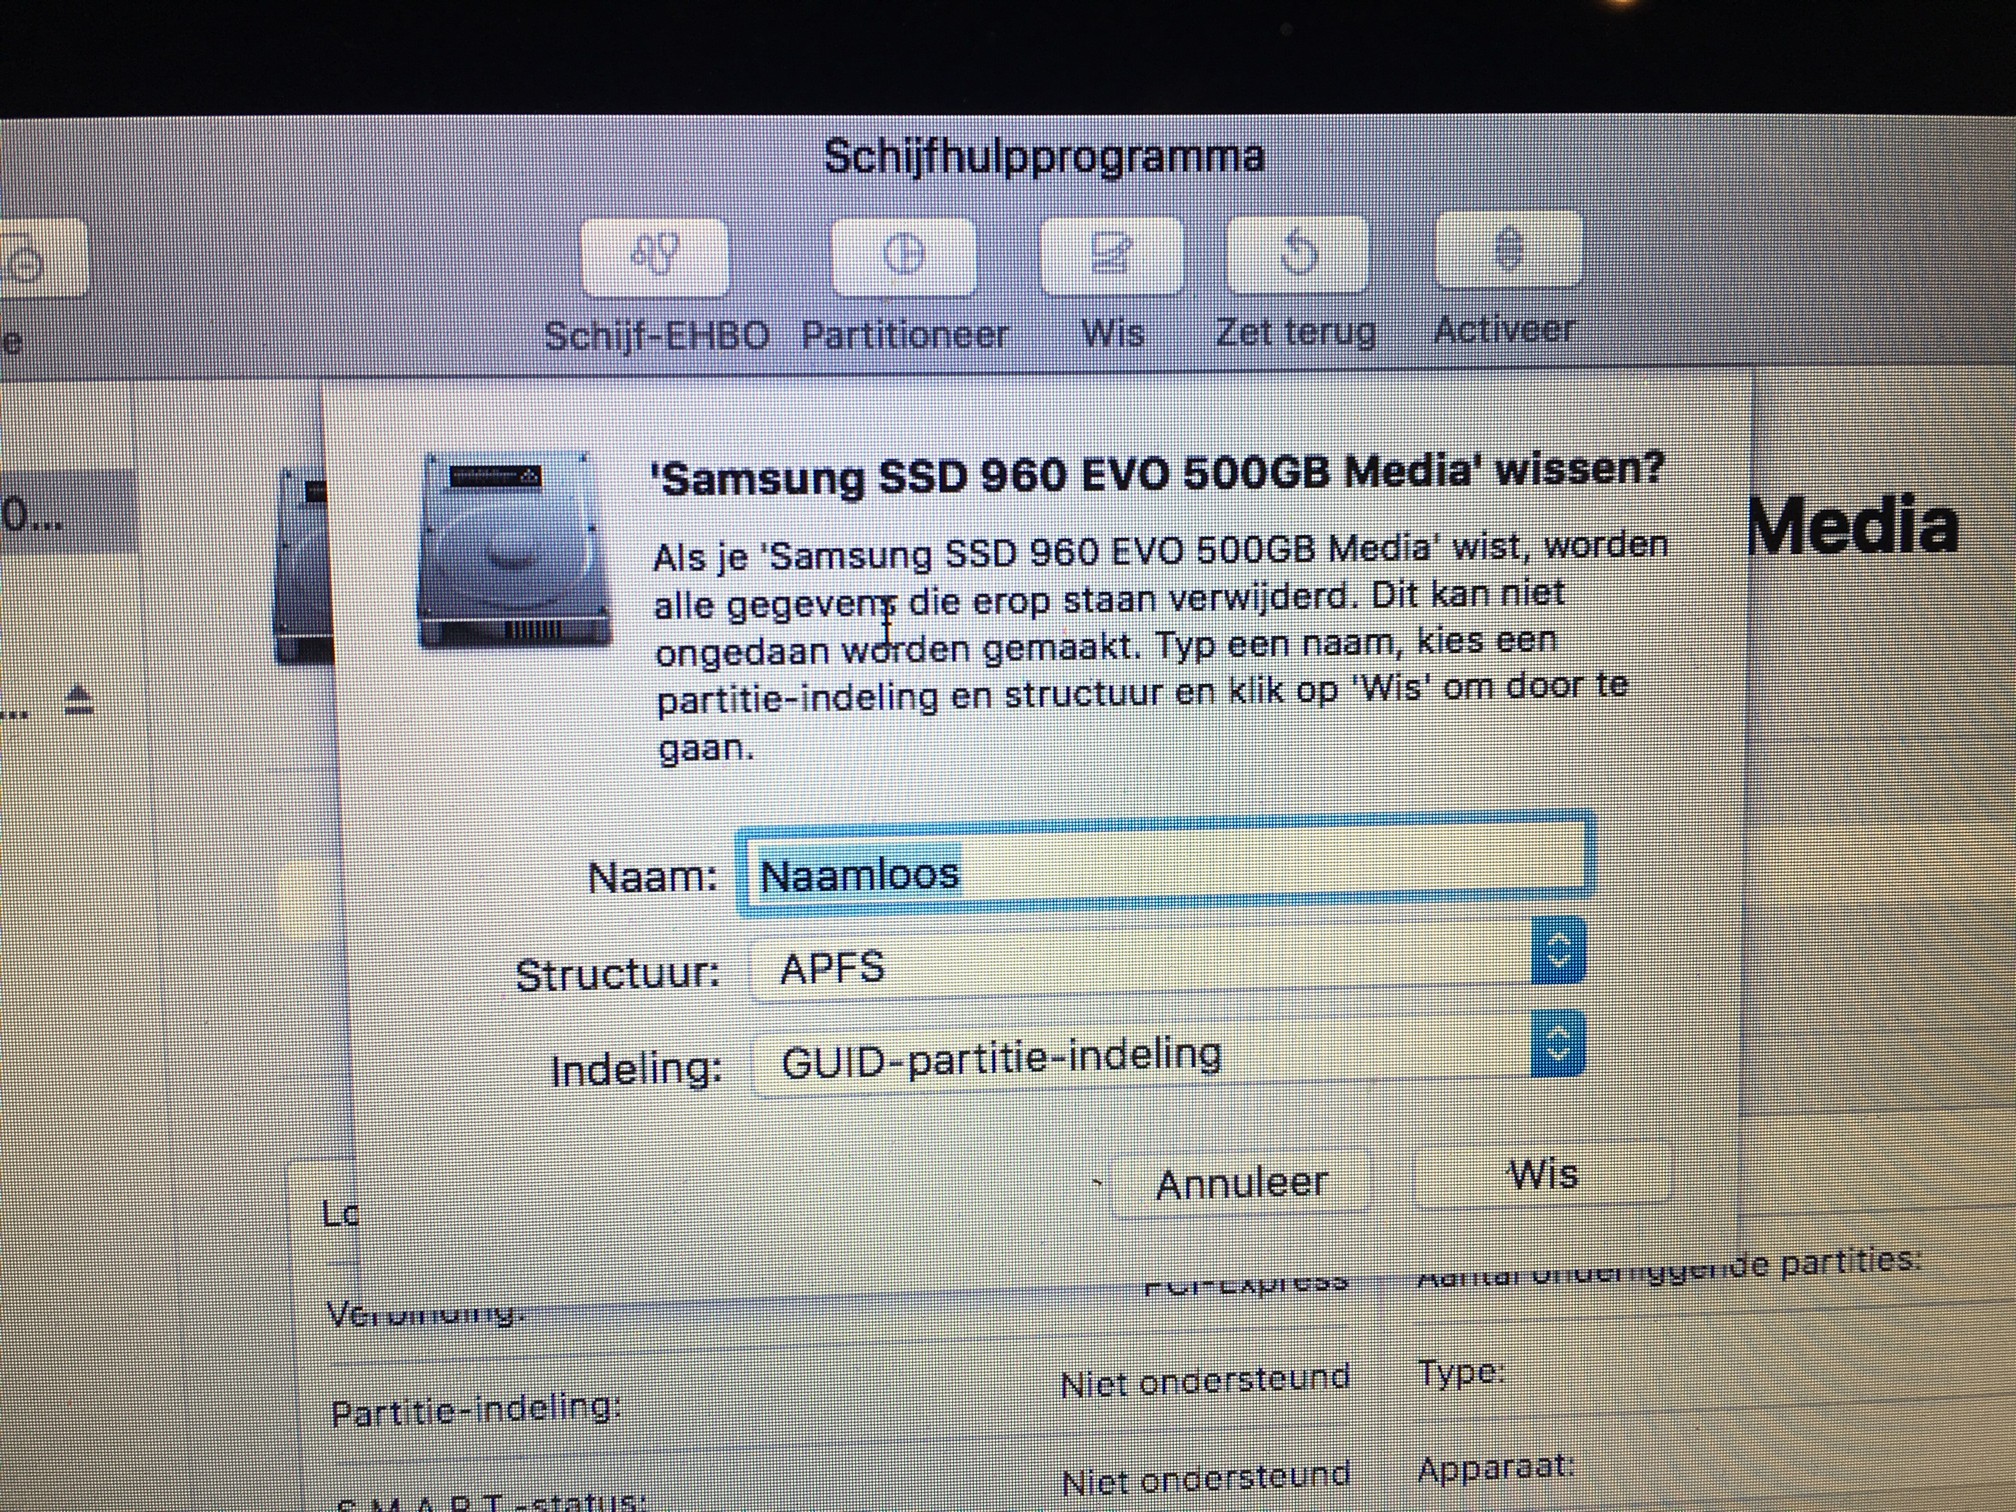
Task: Click the hard disk icon in the dialog
Action: (514, 551)
